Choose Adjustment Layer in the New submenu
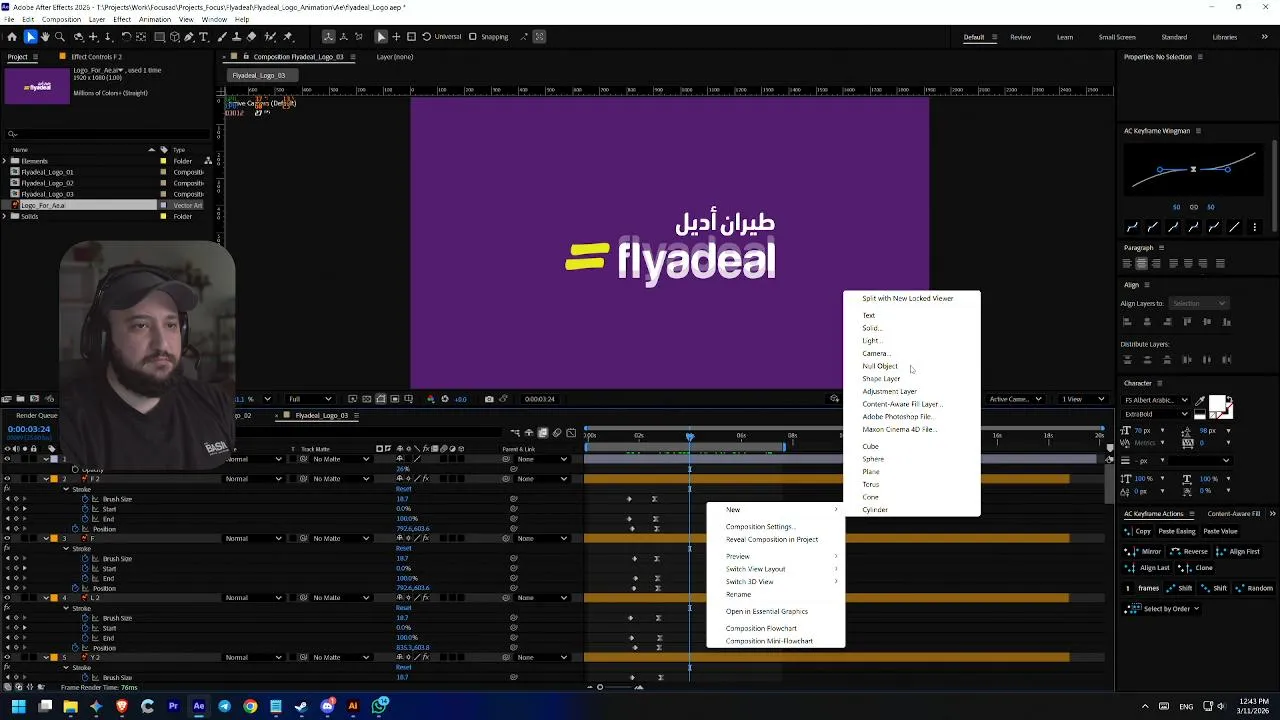Image resolution: width=1280 pixels, height=720 pixels. (x=889, y=392)
